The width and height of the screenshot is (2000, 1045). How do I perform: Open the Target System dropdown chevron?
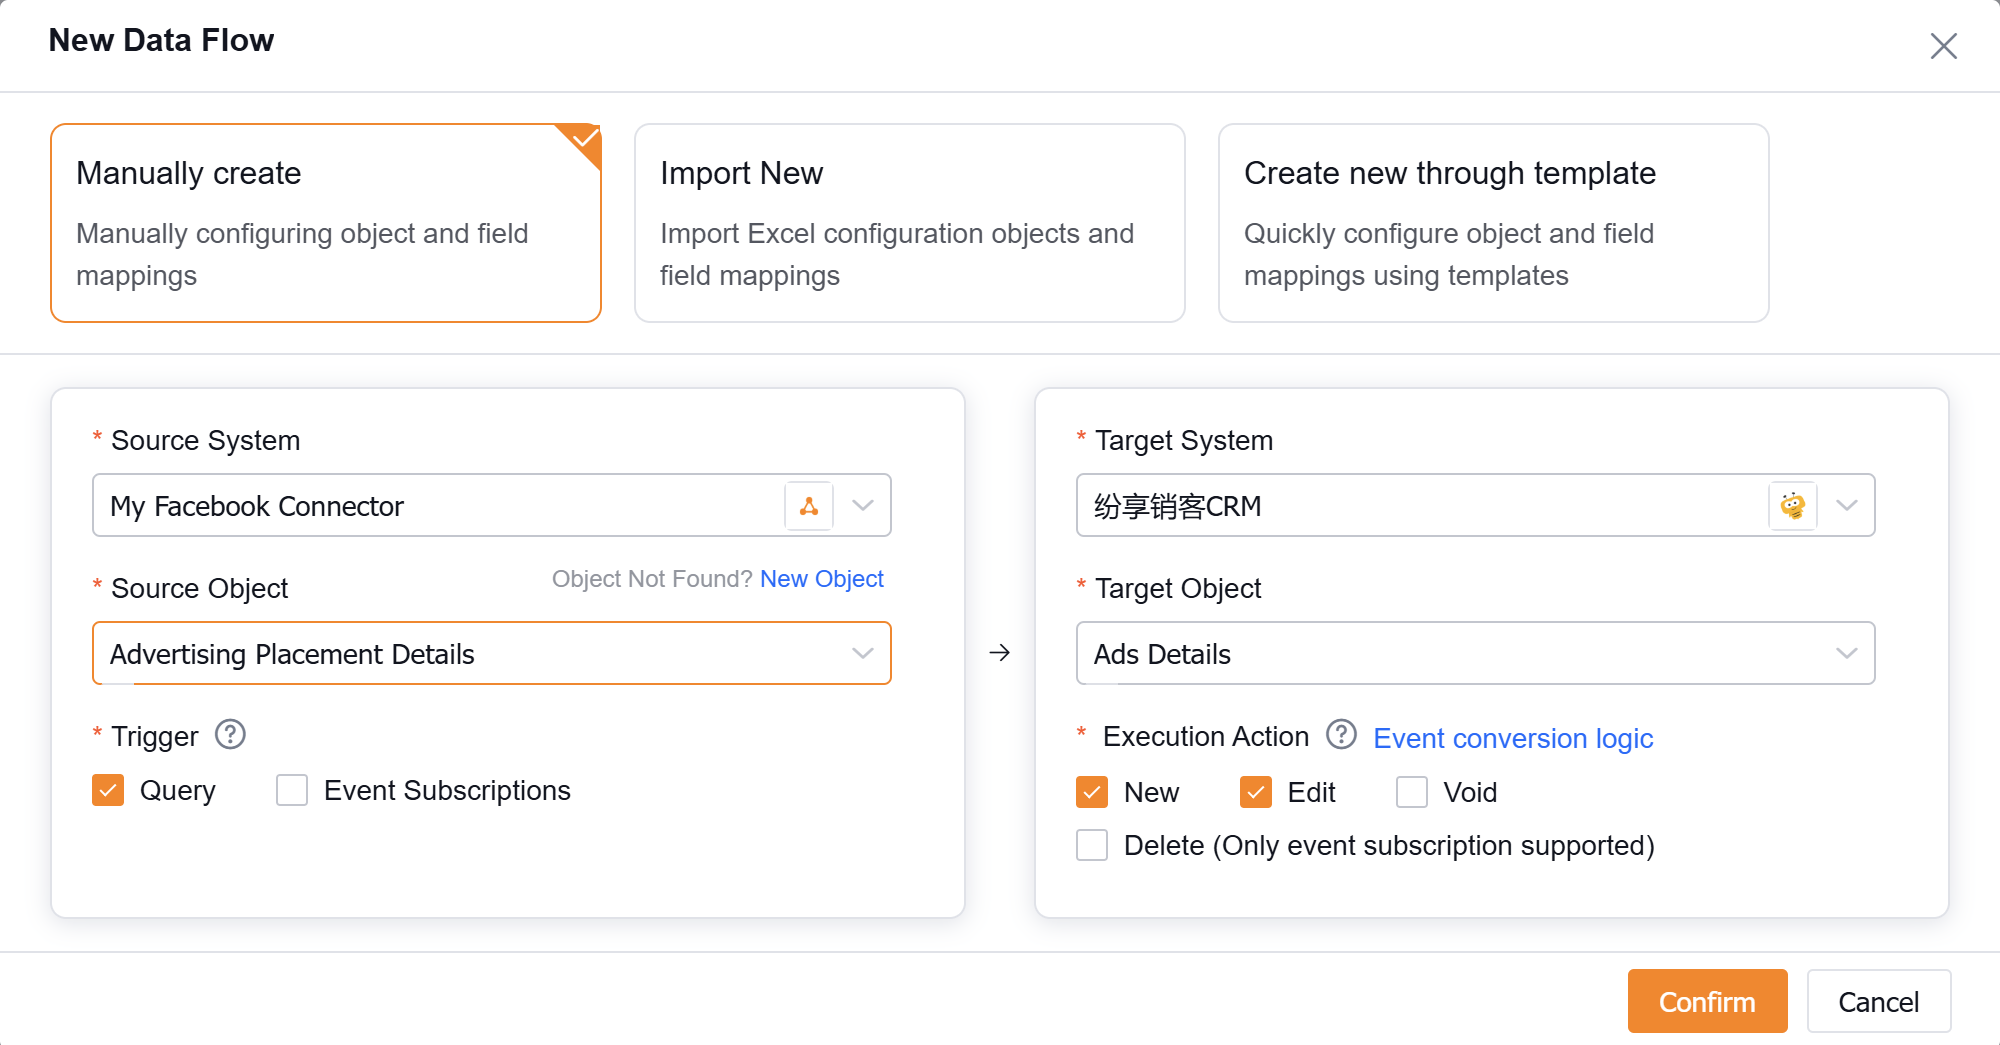pyautogui.click(x=1846, y=506)
